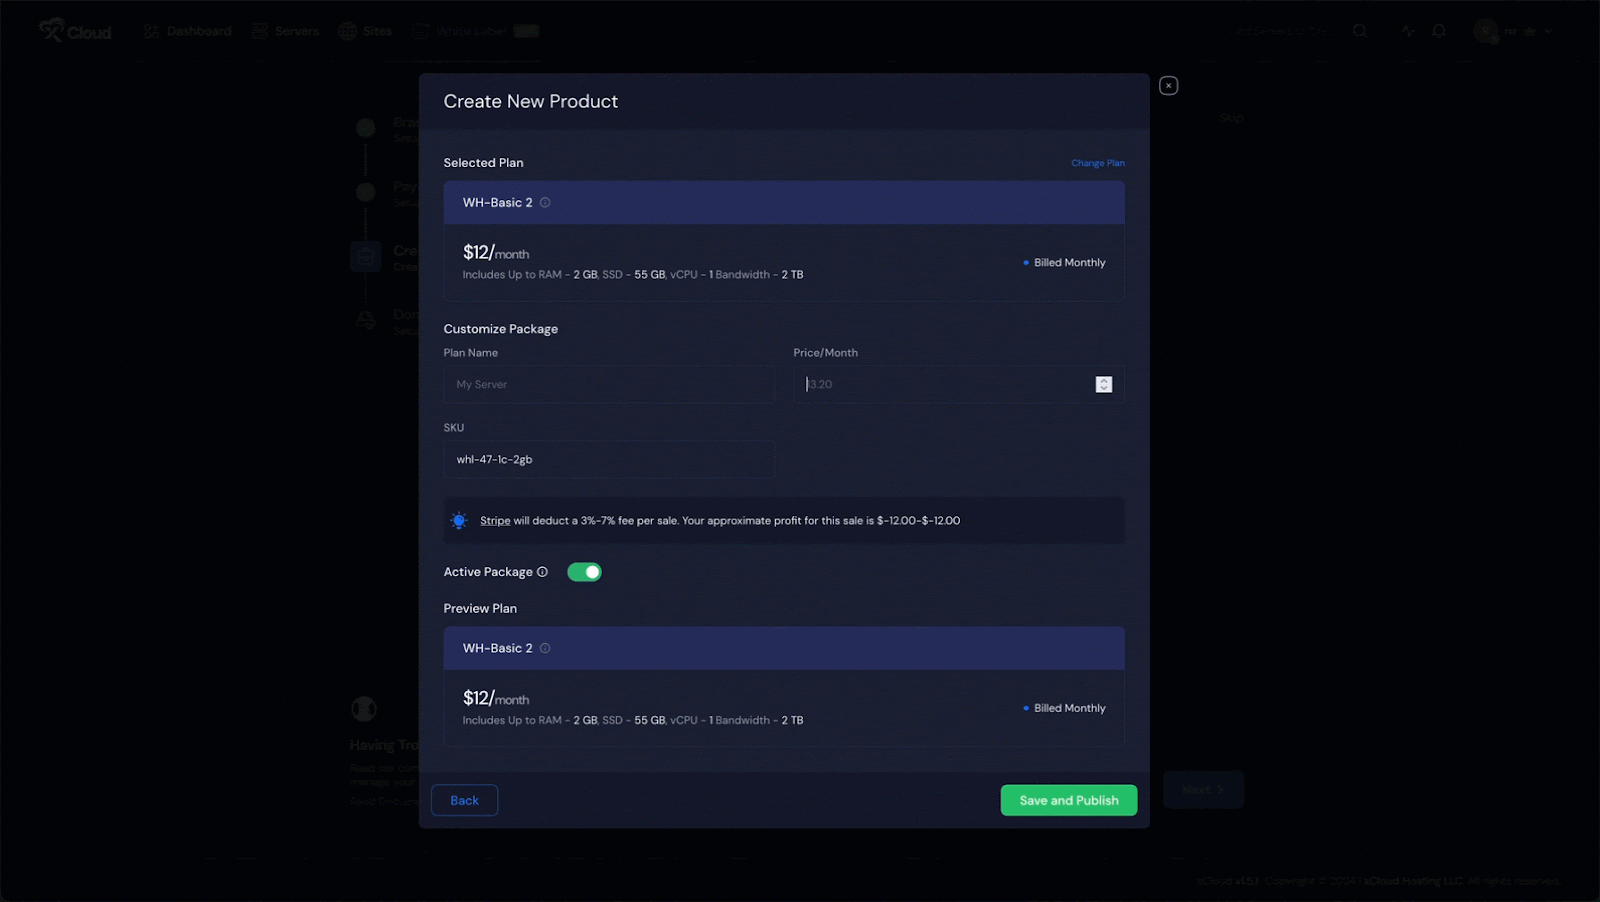Open the Servers menu item

[x=285, y=31]
